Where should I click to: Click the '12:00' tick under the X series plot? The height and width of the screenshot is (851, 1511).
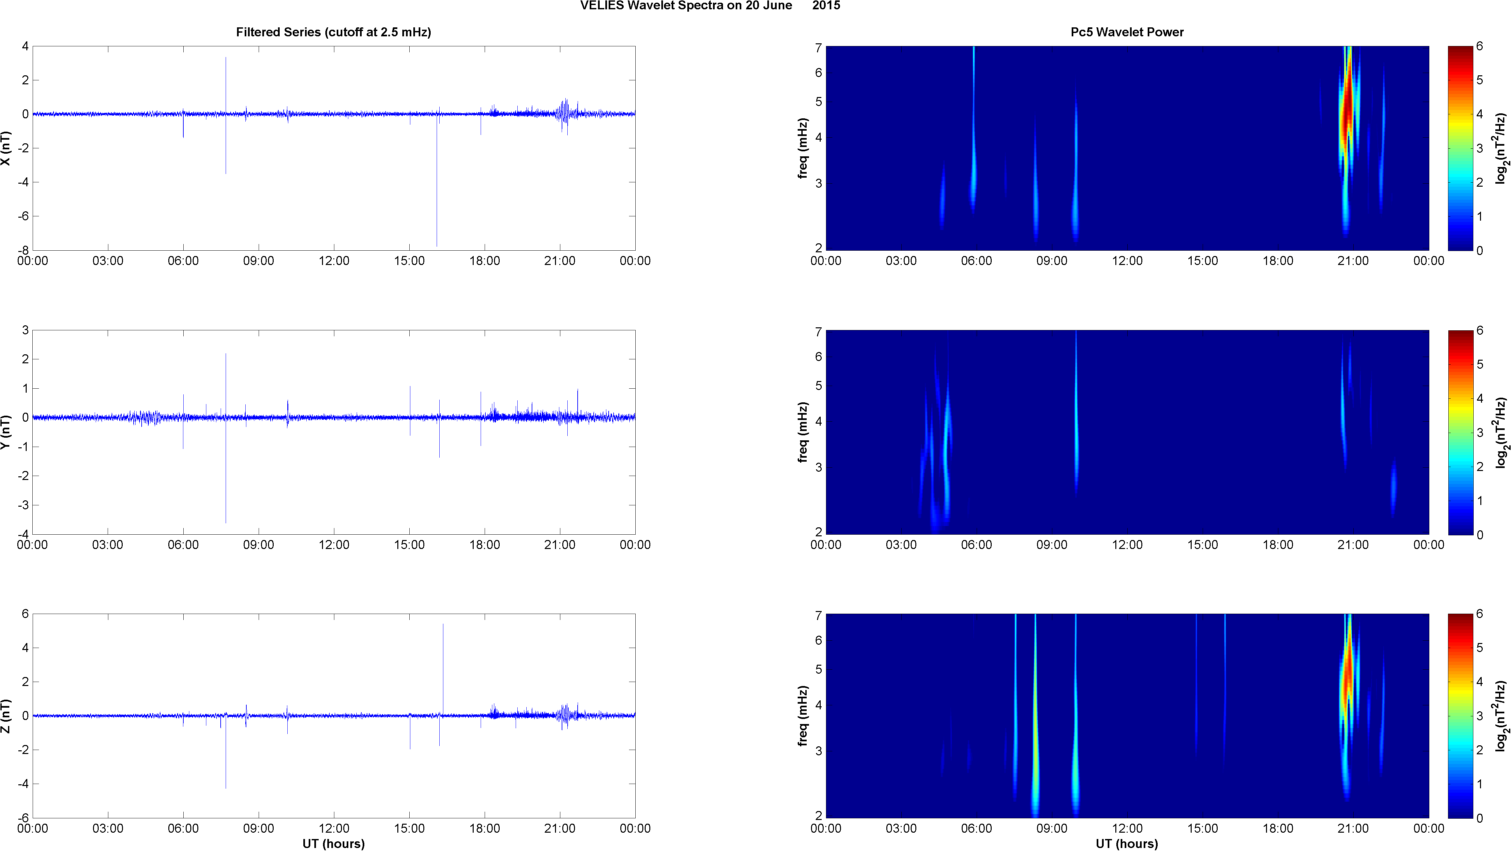pos(334,261)
